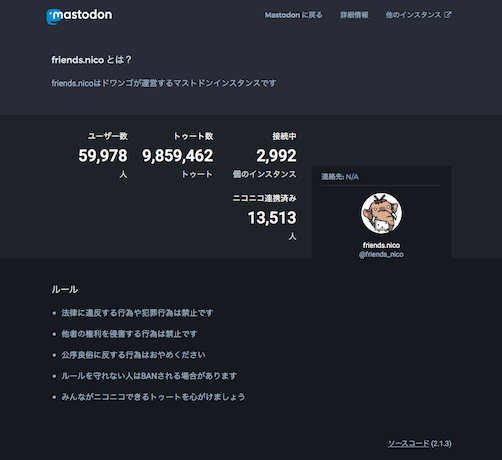Open the 'Mastodon に戻る' link
The width and height of the screenshot is (502, 460).
293,15
